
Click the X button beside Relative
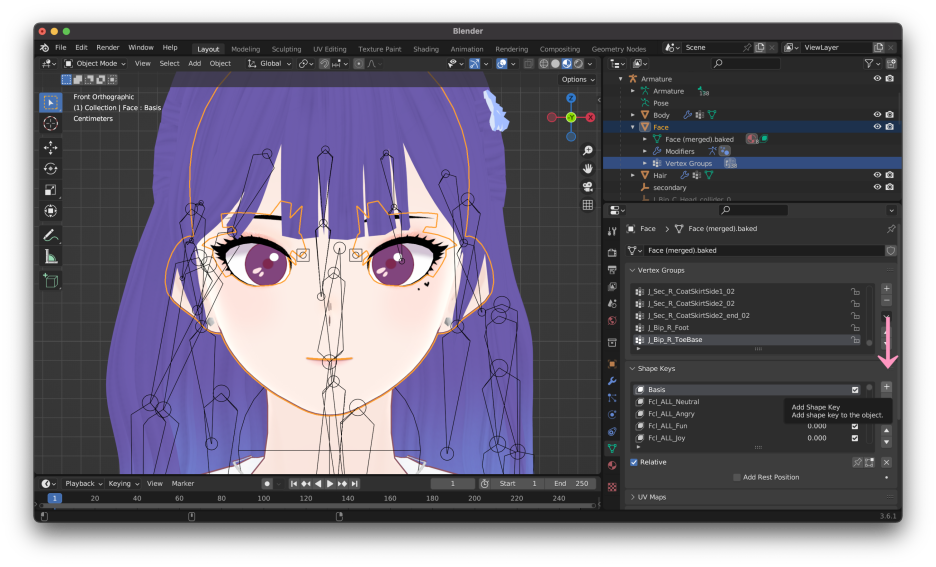(x=886, y=462)
